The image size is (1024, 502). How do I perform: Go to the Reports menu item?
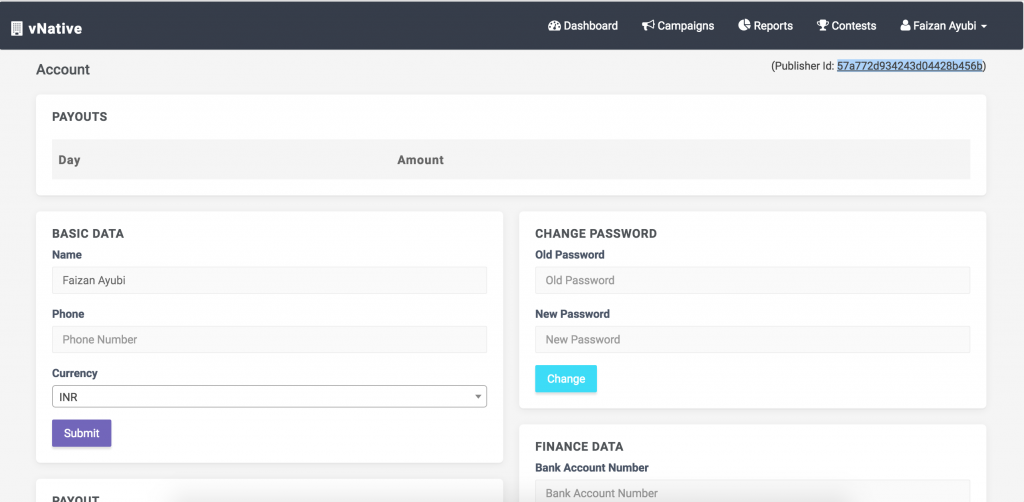pos(765,26)
